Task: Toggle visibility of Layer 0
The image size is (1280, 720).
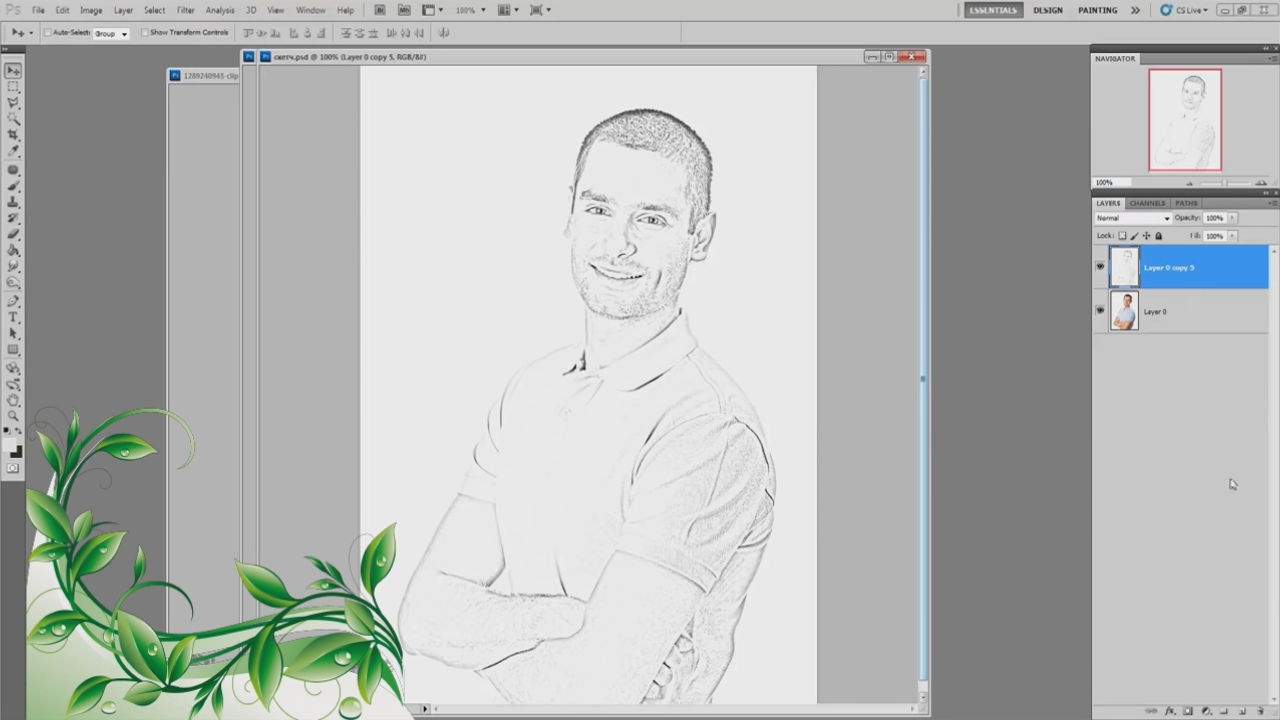Action: point(1100,311)
